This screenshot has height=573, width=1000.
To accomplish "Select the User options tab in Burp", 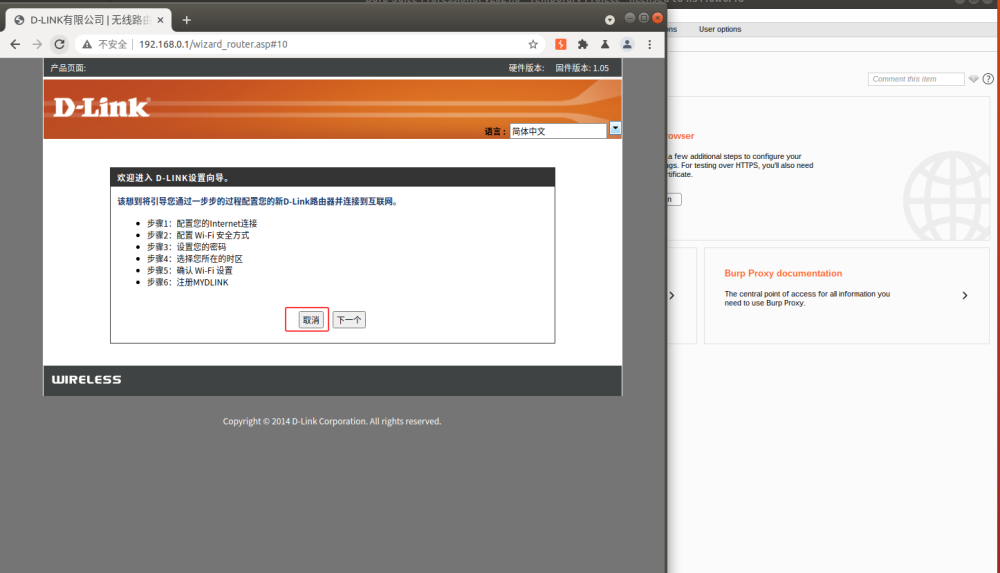I will pyautogui.click(x=720, y=29).
